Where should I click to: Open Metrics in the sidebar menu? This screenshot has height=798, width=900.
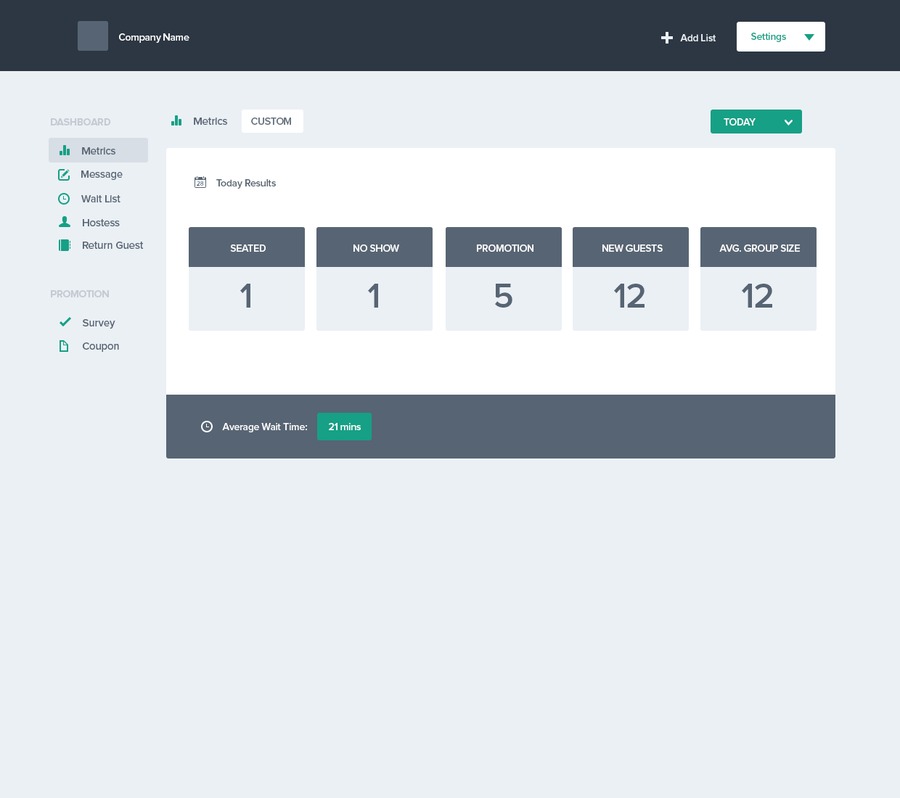(x=98, y=150)
